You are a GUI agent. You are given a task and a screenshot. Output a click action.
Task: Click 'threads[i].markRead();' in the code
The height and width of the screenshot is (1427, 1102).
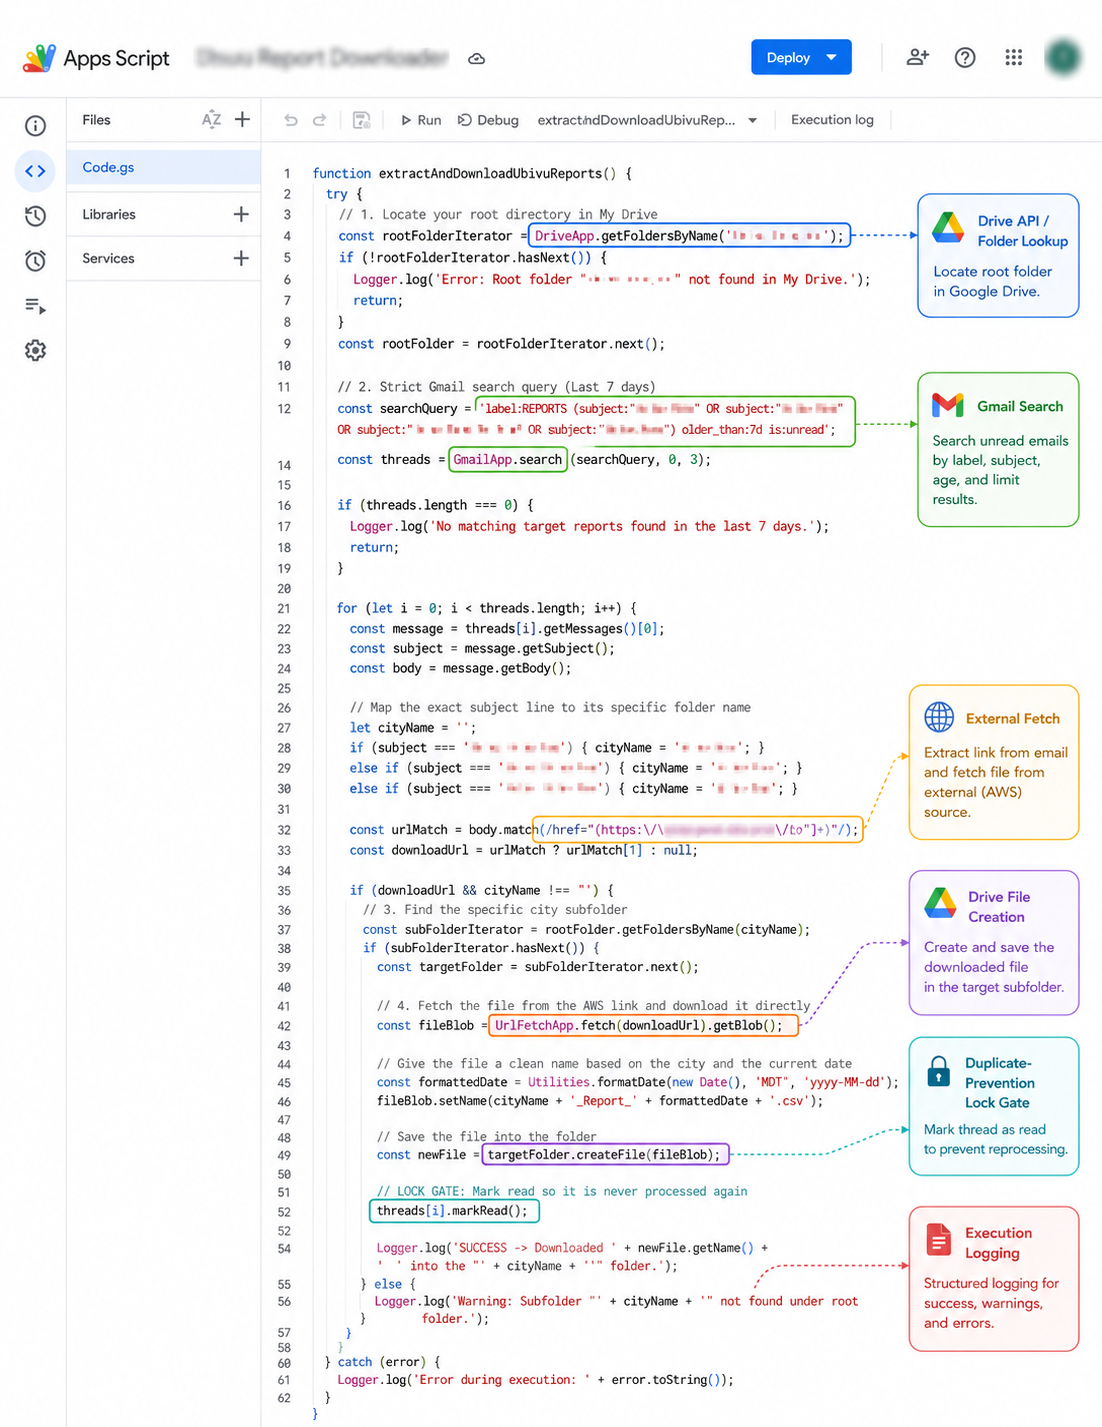454,1211
